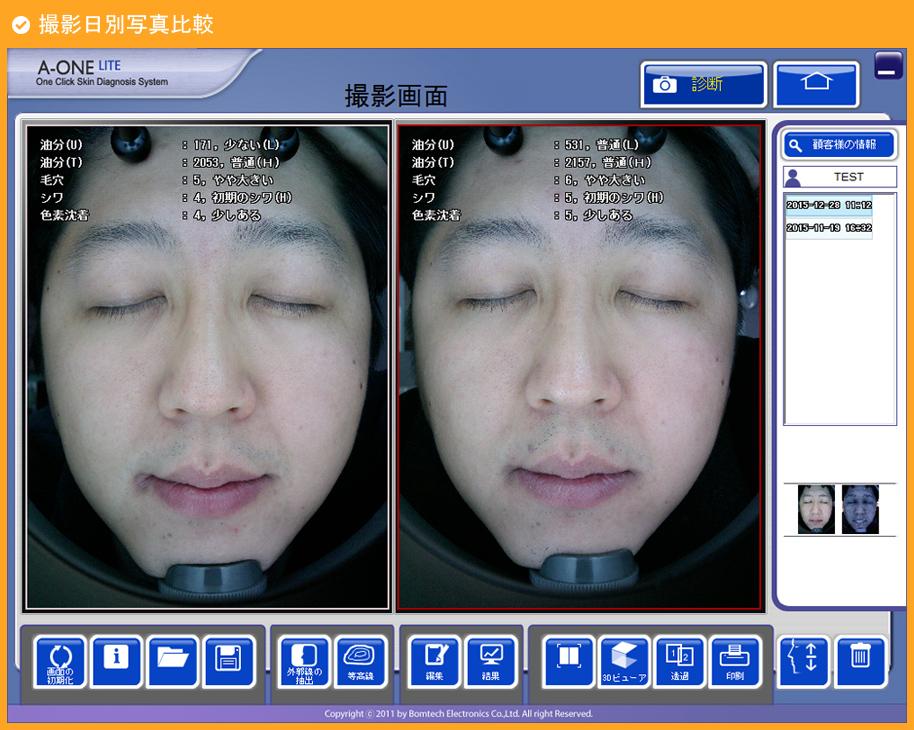The width and height of the screenshot is (914, 730).
Task: Enable the 透過 transparency overlay tool
Action: tap(681, 660)
